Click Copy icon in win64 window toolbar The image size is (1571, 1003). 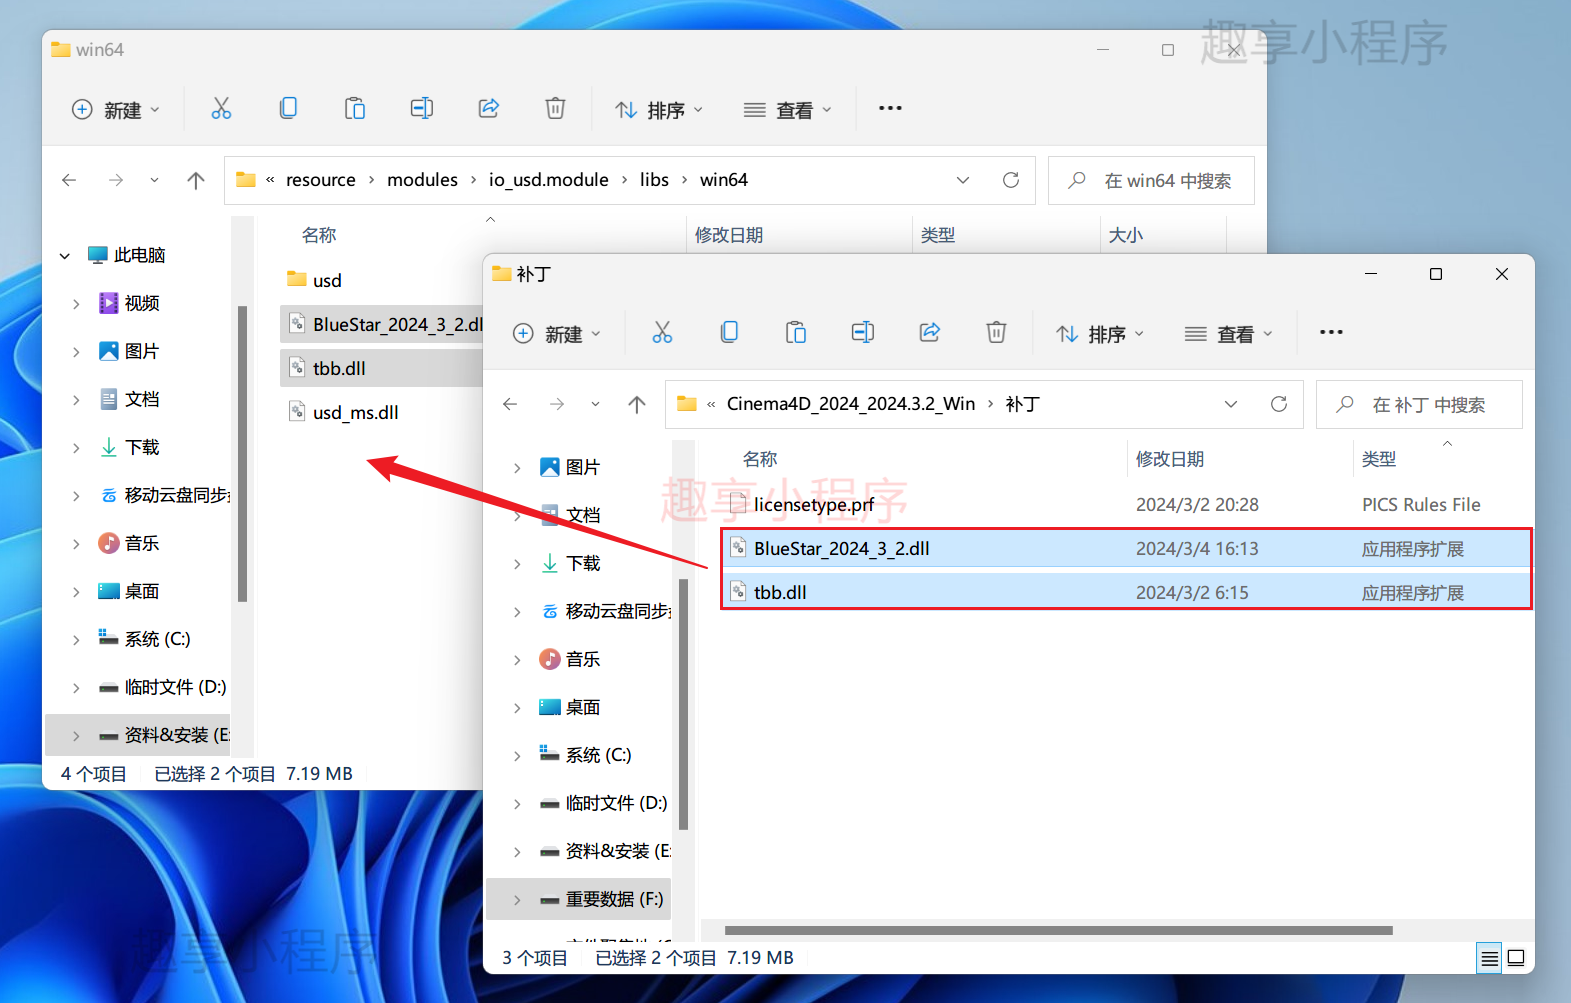[x=288, y=108]
